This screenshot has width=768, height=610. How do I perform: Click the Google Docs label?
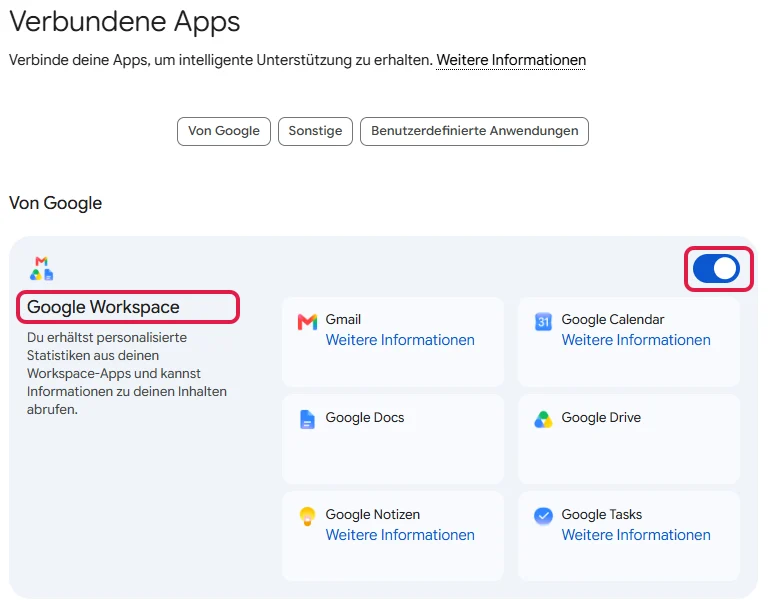(365, 417)
